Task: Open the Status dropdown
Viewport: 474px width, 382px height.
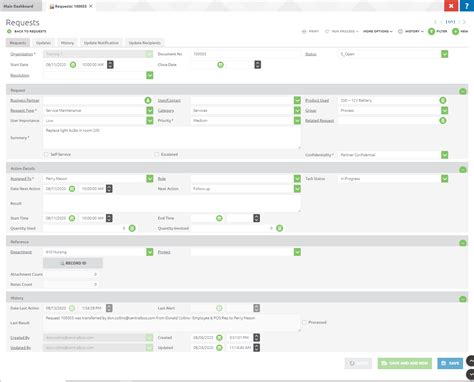Action: pos(445,54)
